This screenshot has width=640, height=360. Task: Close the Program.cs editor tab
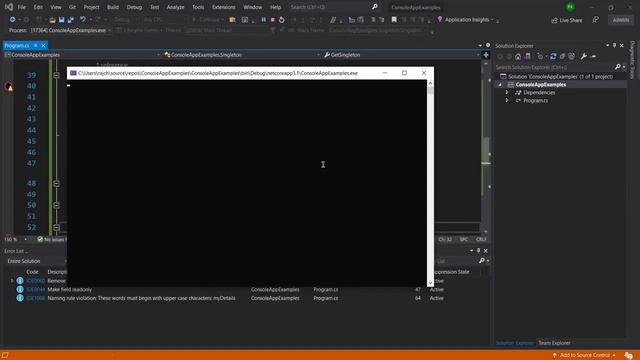tap(43, 45)
